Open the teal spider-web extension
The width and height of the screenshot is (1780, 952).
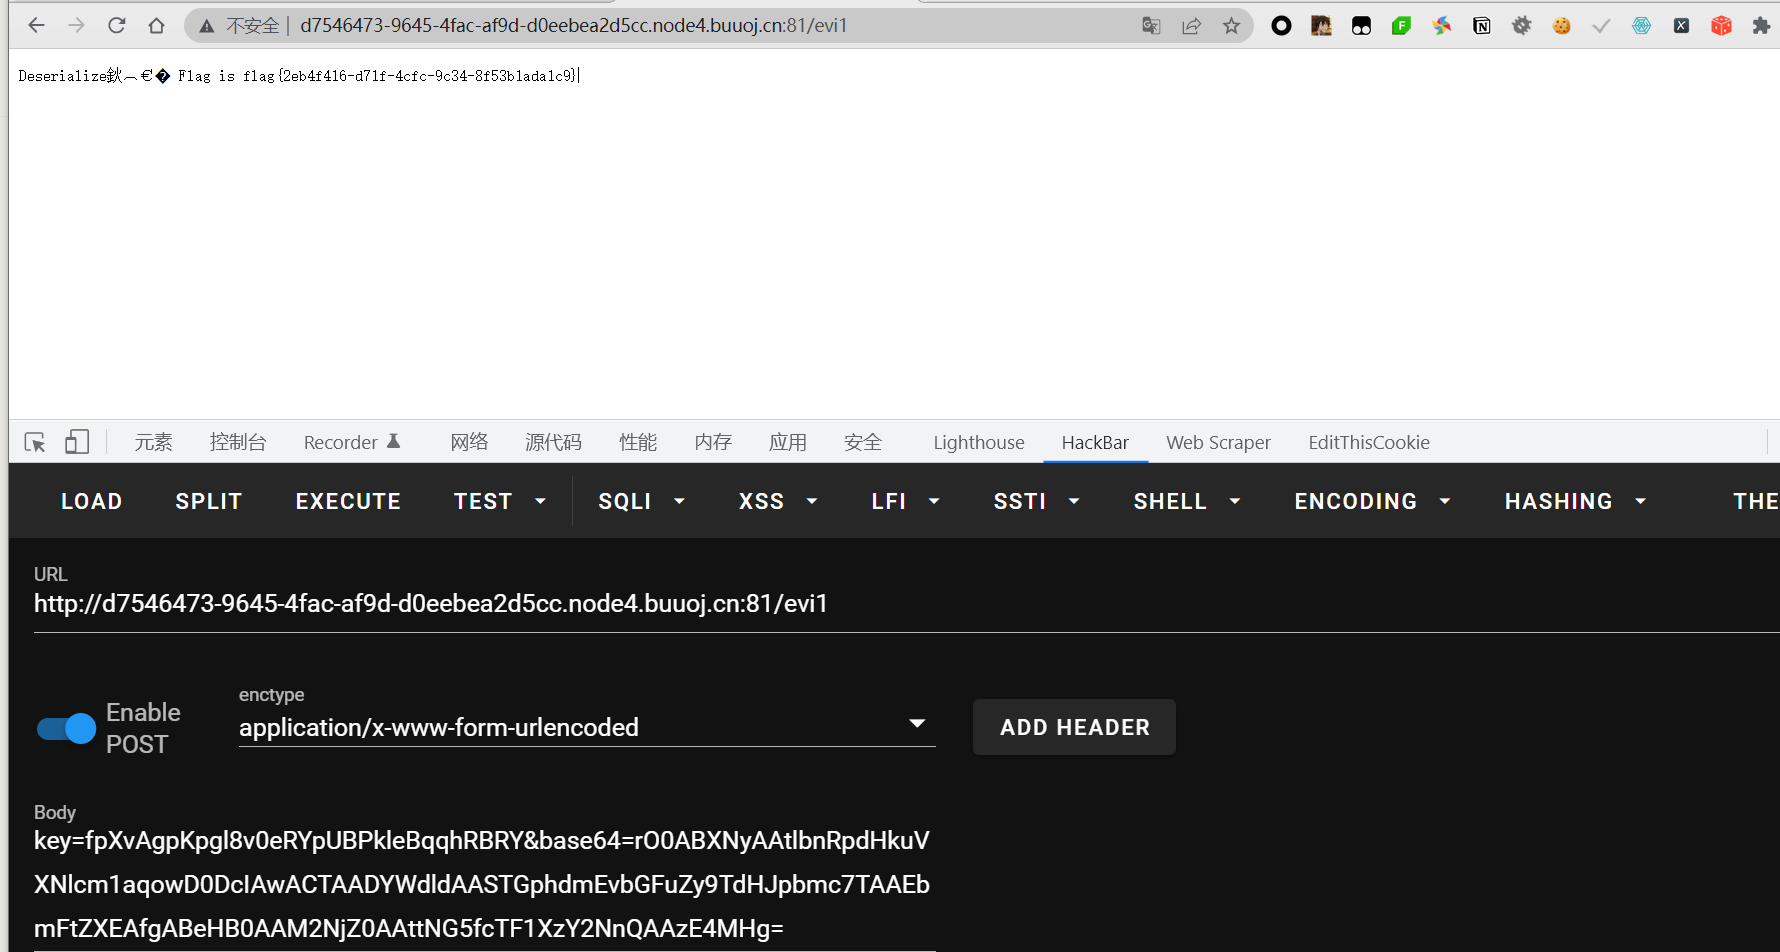(x=1642, y=26)
